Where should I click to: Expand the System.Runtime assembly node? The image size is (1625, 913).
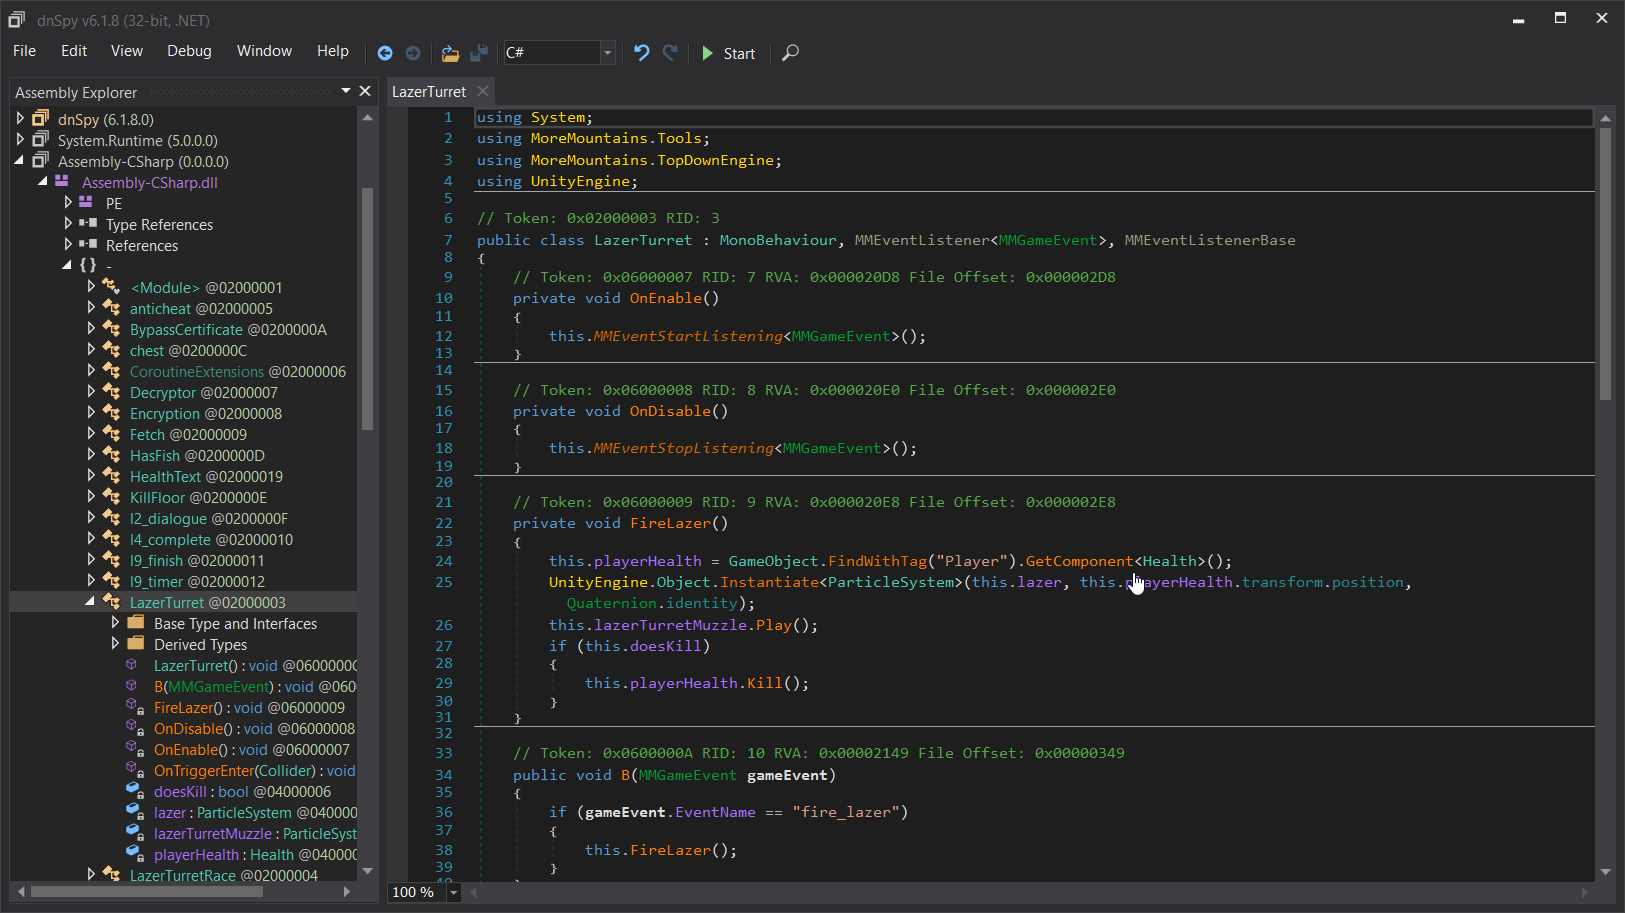tap(20, 140)
